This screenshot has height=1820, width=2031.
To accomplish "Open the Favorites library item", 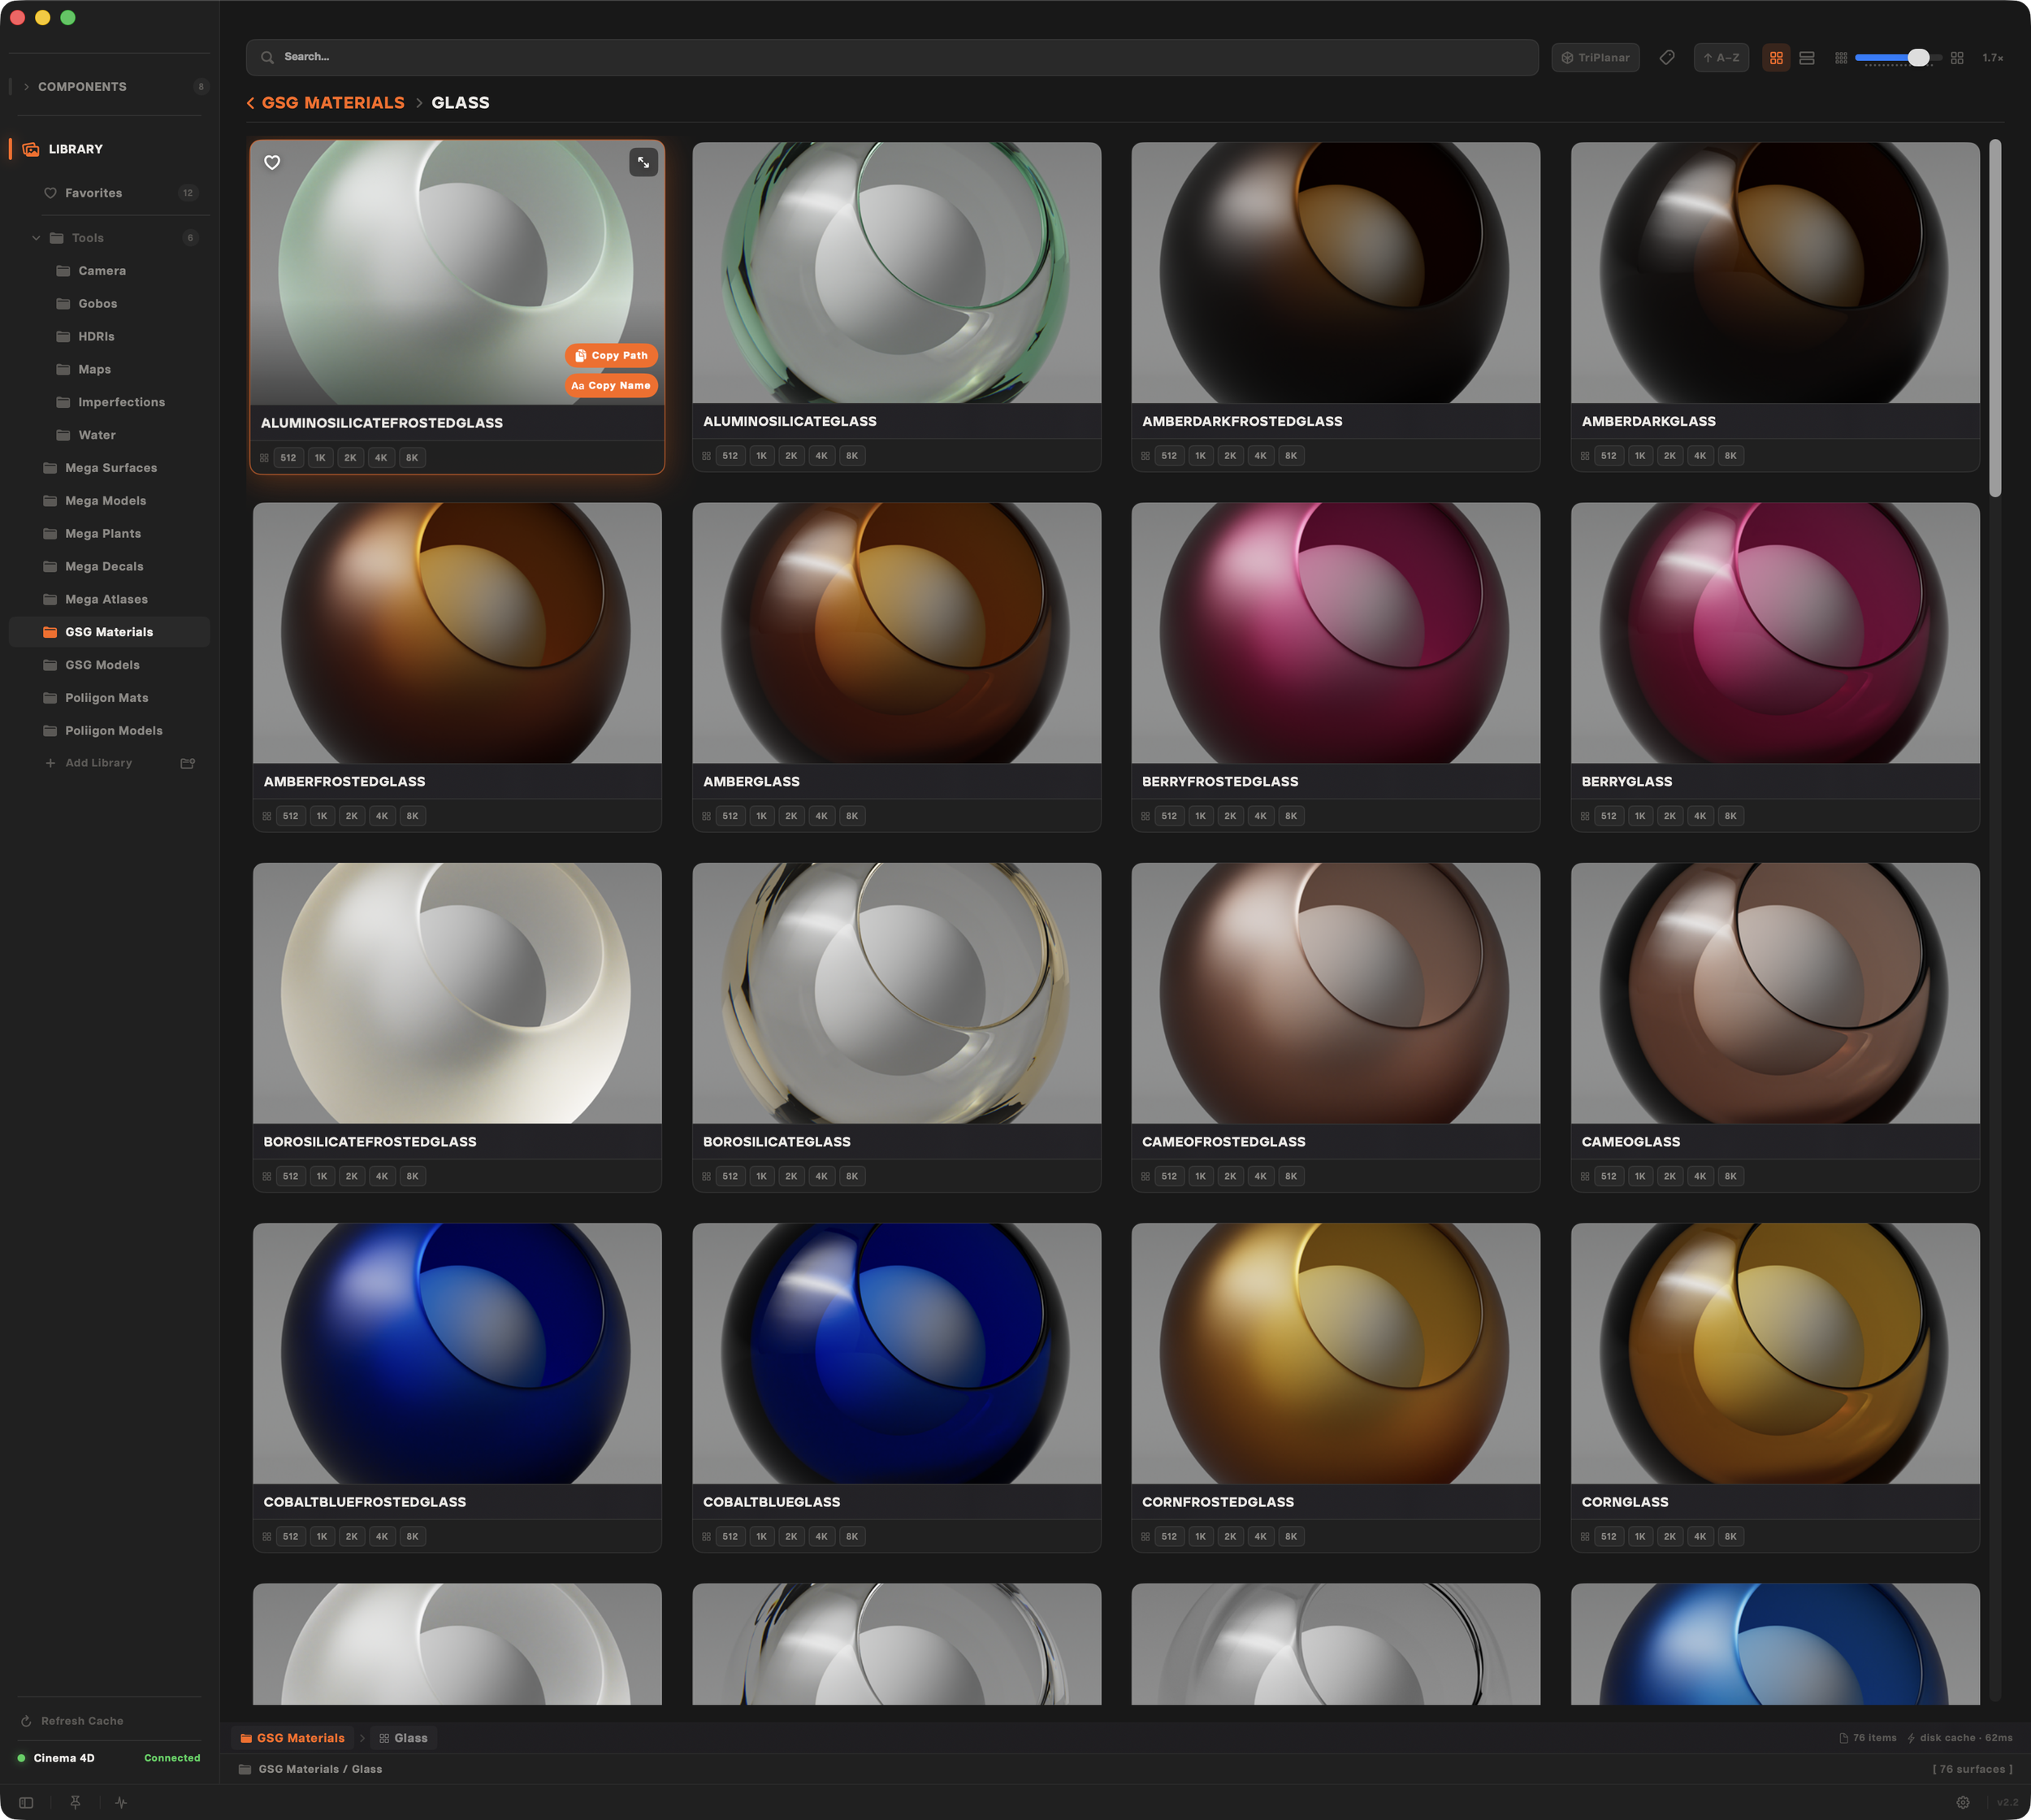I will [x=94, y=193].
